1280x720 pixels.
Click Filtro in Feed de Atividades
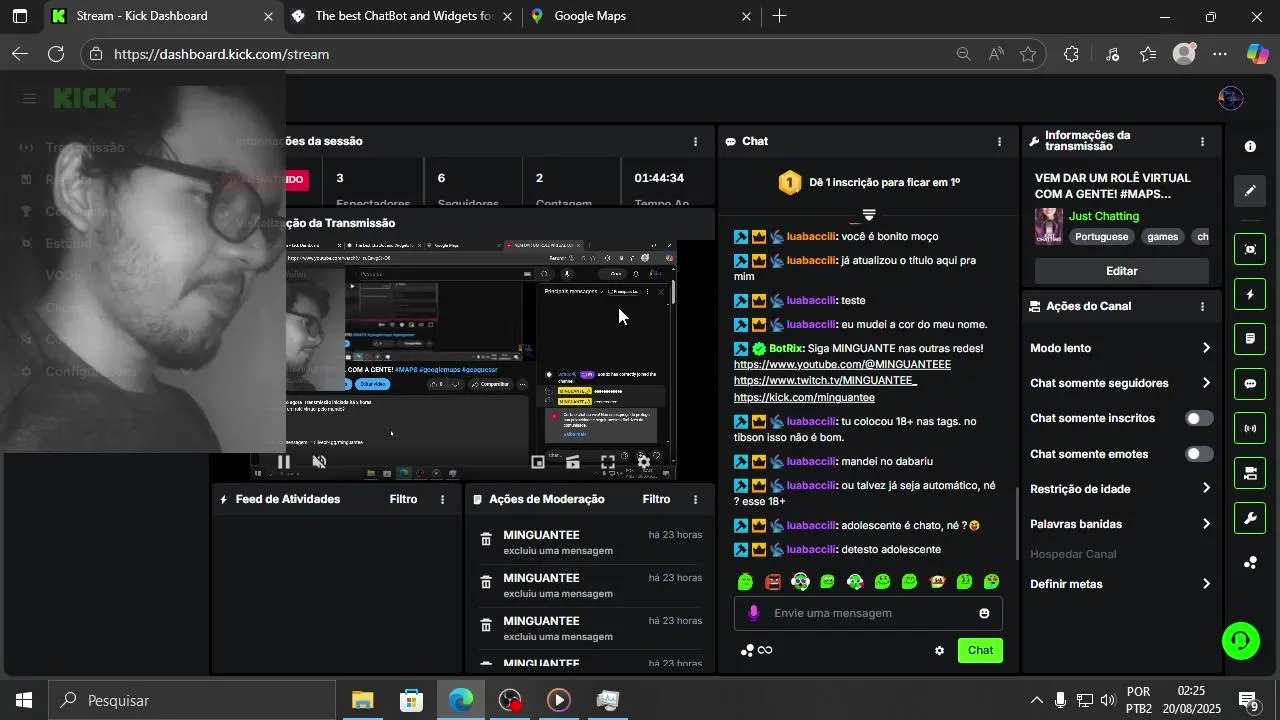point(403,499)
